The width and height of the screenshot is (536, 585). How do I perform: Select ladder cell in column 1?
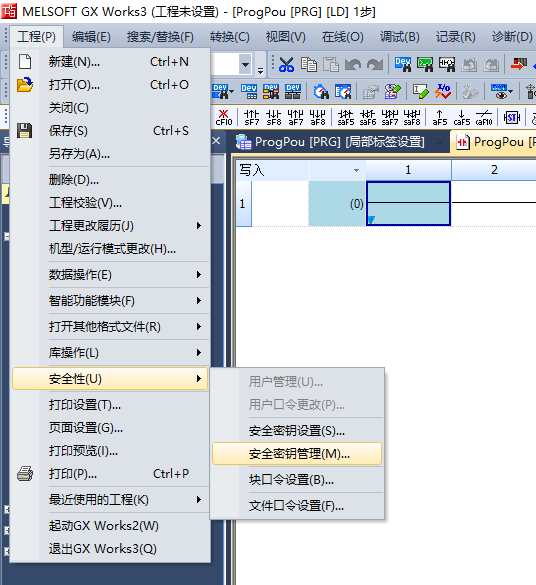click(x=408, y=203)
